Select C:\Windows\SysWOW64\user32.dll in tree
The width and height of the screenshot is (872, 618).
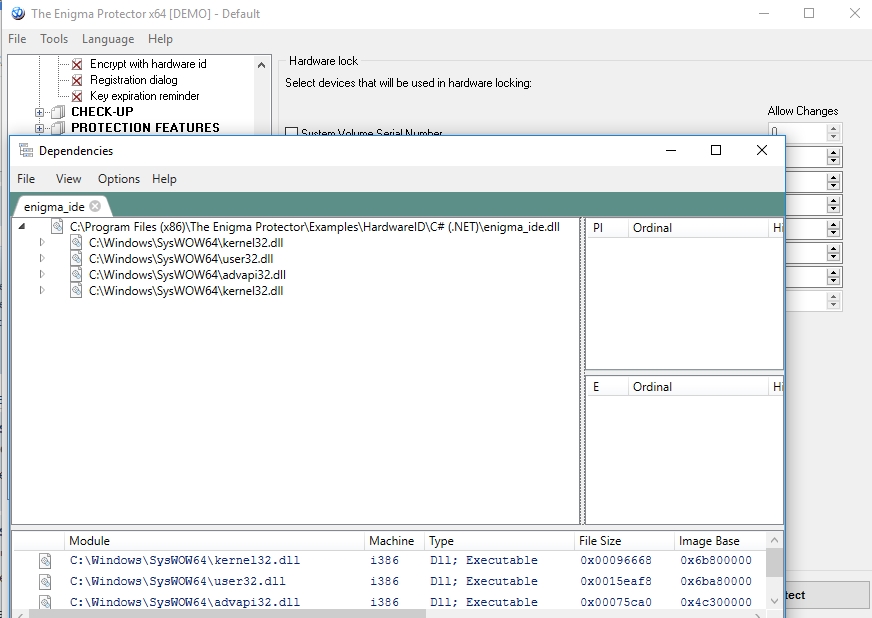click(x=181, y=259)
